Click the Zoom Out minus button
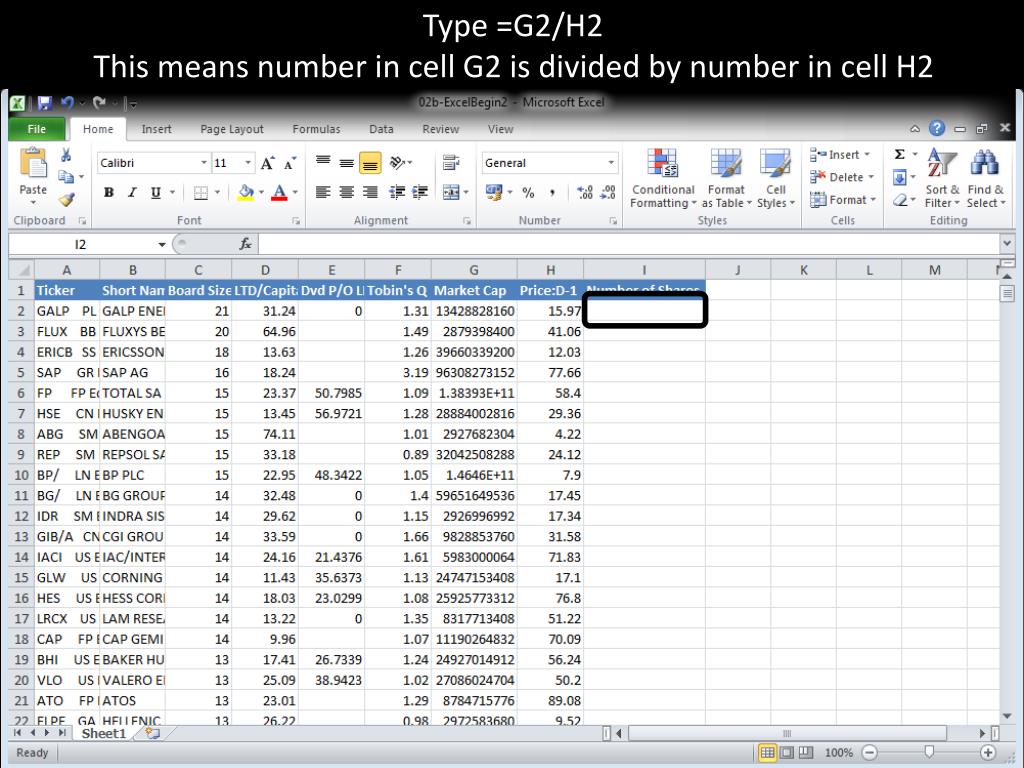 click(x=870, y=752)
